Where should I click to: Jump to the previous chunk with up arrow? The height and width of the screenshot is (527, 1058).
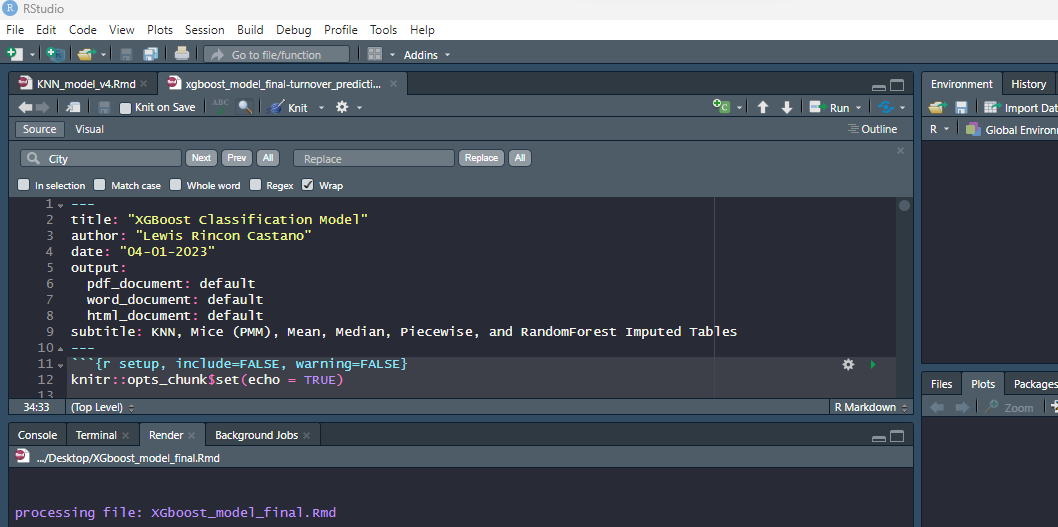(763, 107)
